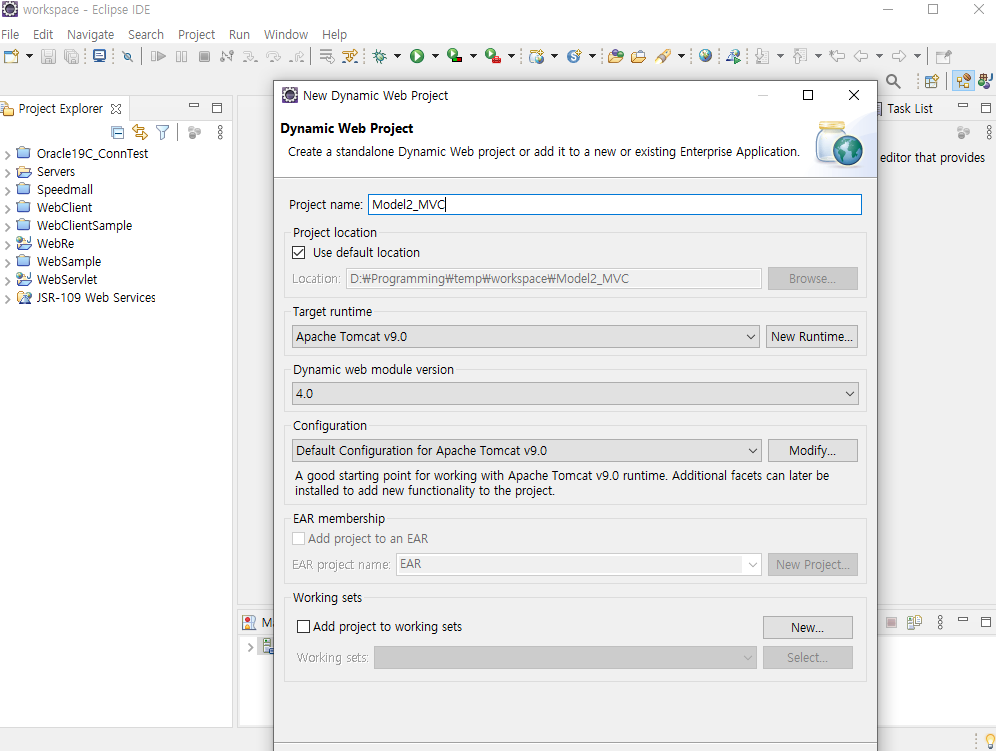Click the Open Type folder icon
This screenshot has height=751, width=996.
coord(616,57)
